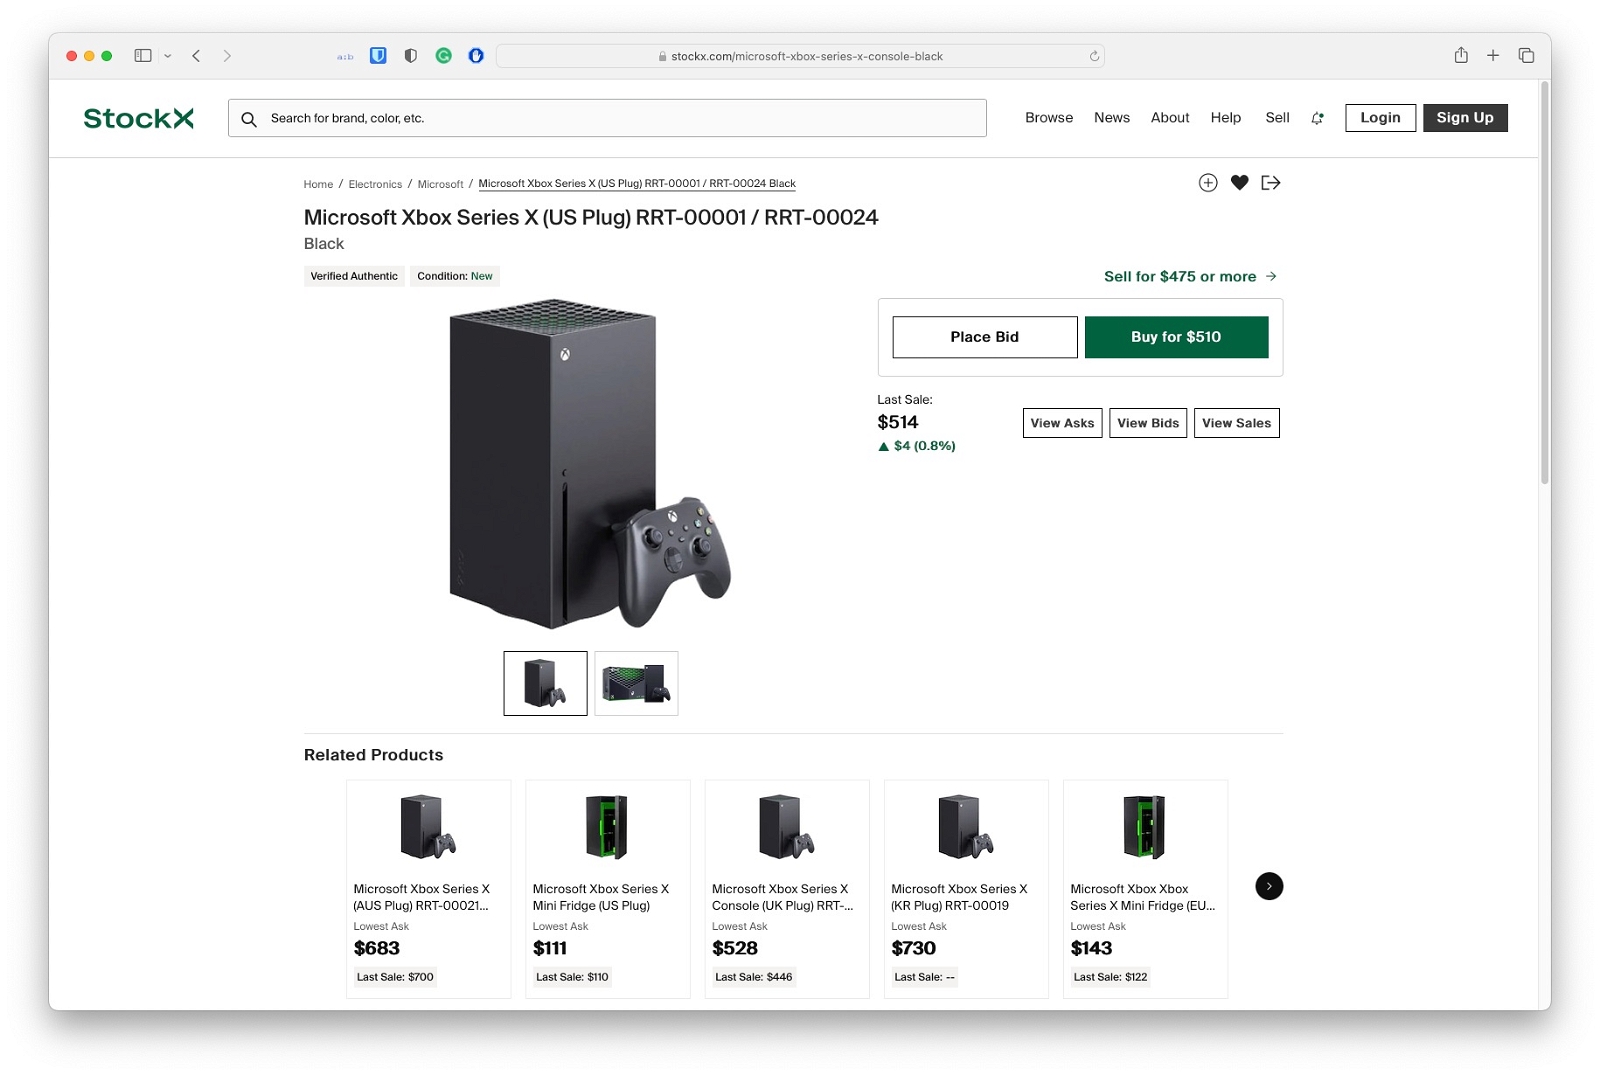Go back with Safari back arrow
Image resolution: width=1600 pixels, height=1075 pixels.
tap(196, 56)
